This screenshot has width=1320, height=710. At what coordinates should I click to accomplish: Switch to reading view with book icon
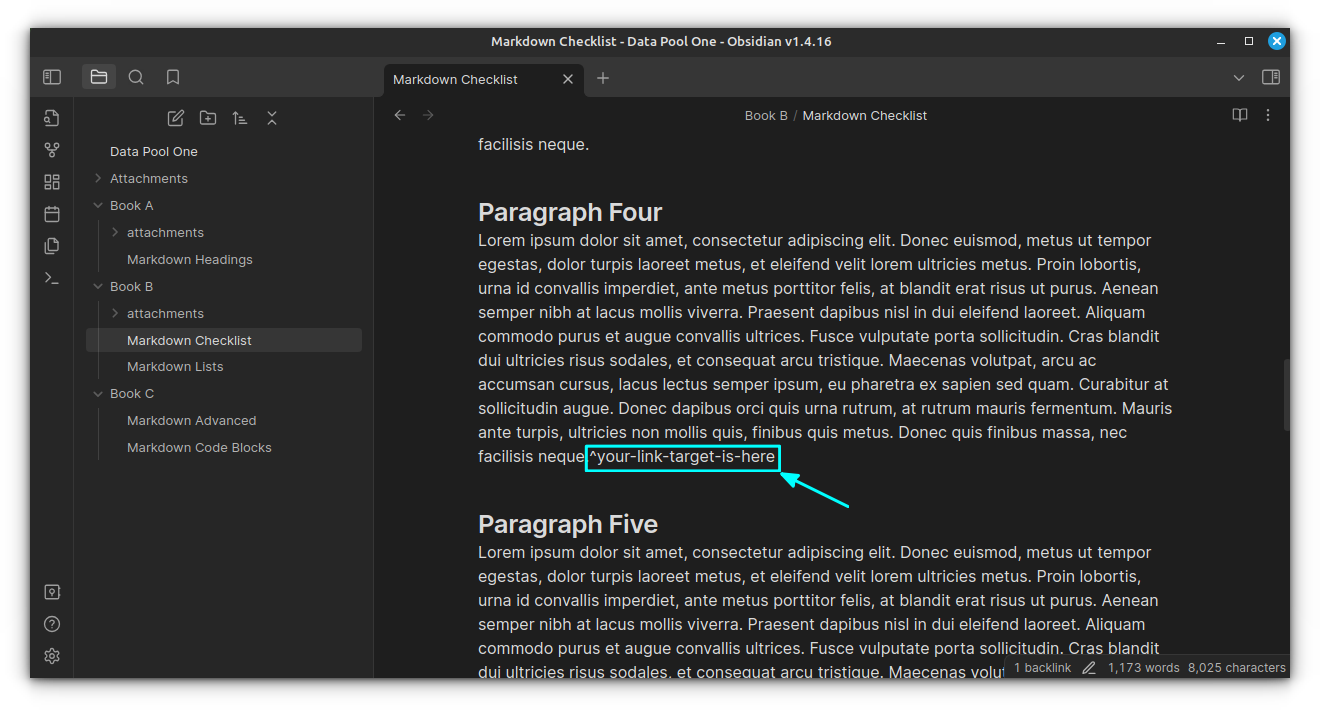point(1240,115)
